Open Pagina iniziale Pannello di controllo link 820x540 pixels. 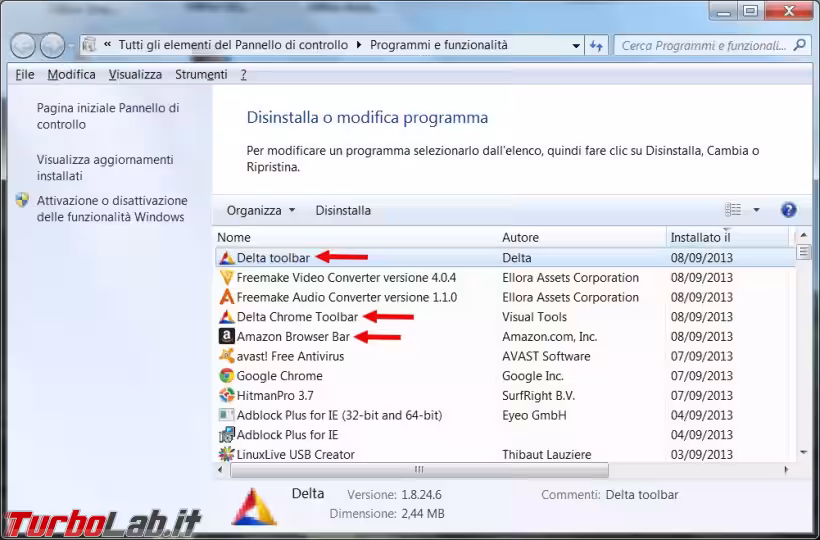pyautogui.click(x=108, y=116)
